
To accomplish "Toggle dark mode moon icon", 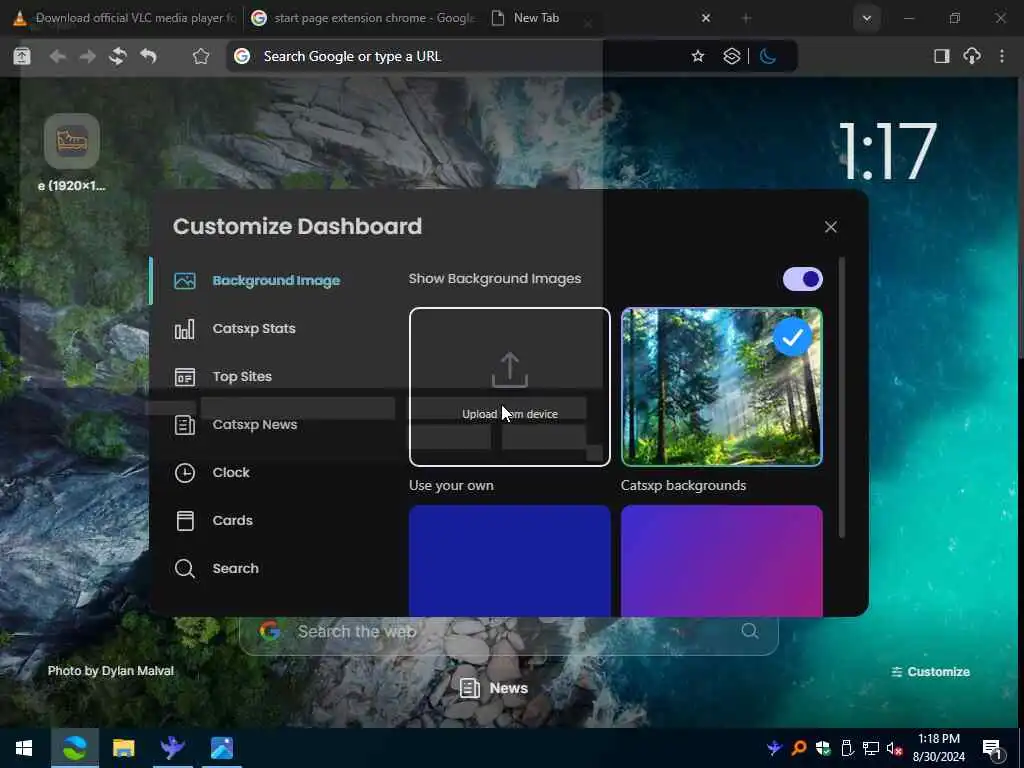I will pyautogui.click(x=768, y=57).
